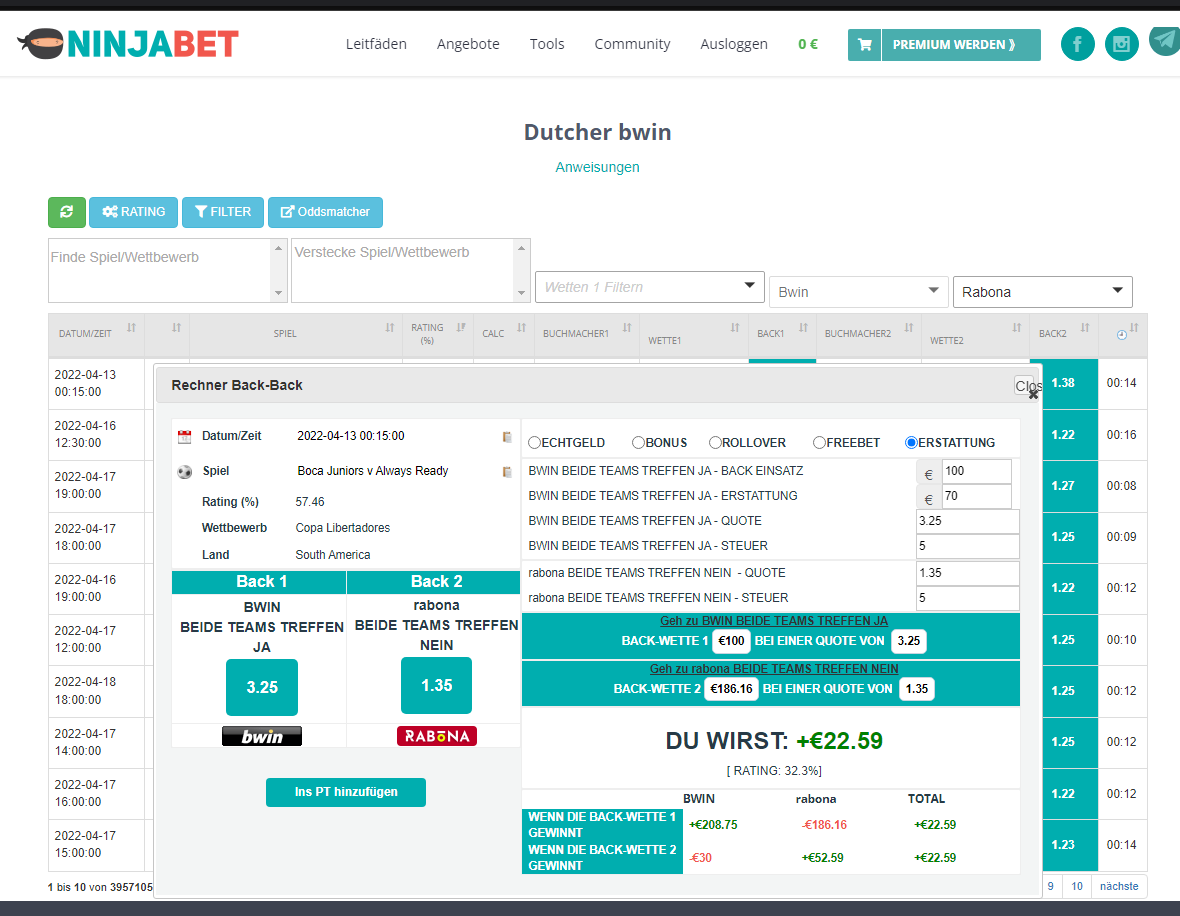Select the ERSTATTUNG radio option
This screenshot has width=1180, height=916.
911,443
